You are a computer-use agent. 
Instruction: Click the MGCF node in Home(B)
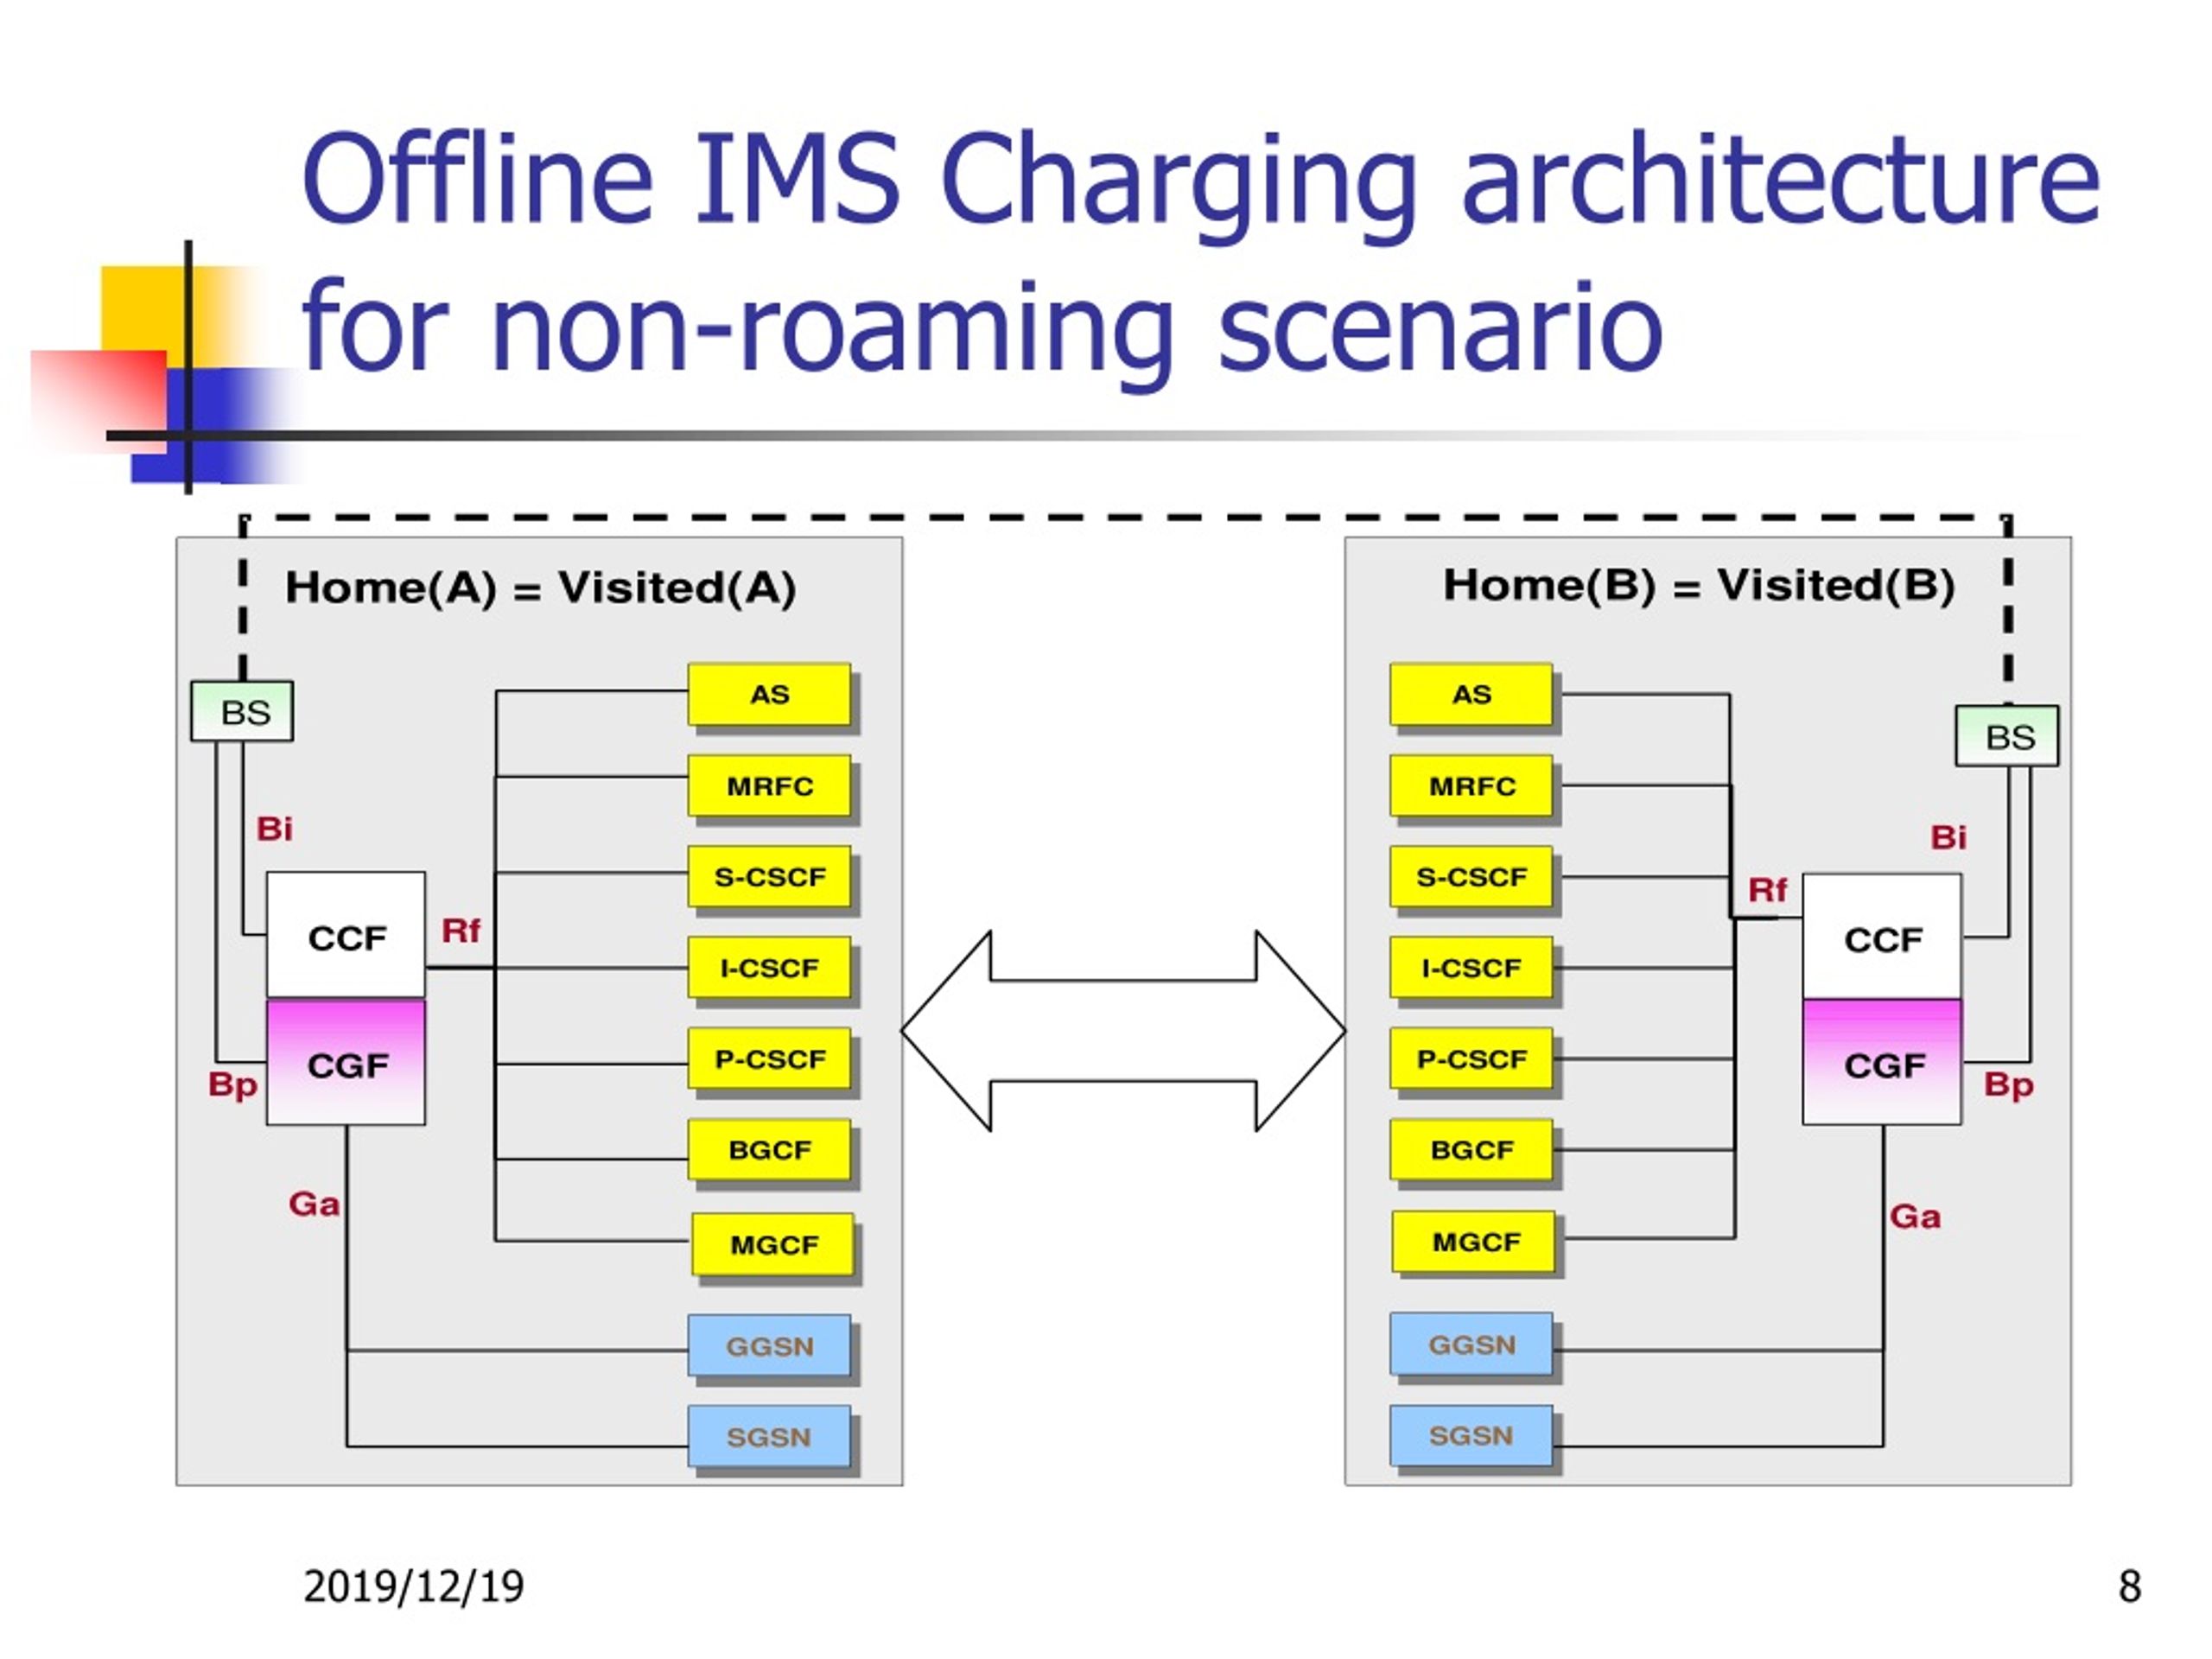click(x=1475, y=1242)
